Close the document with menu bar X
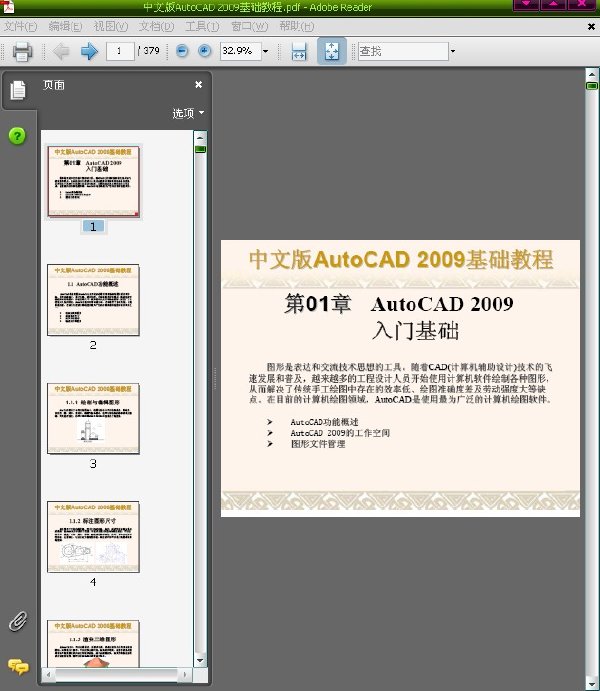The height and width of the screenshot is (691, 600). pyautogui.click(x=591, y=27)
